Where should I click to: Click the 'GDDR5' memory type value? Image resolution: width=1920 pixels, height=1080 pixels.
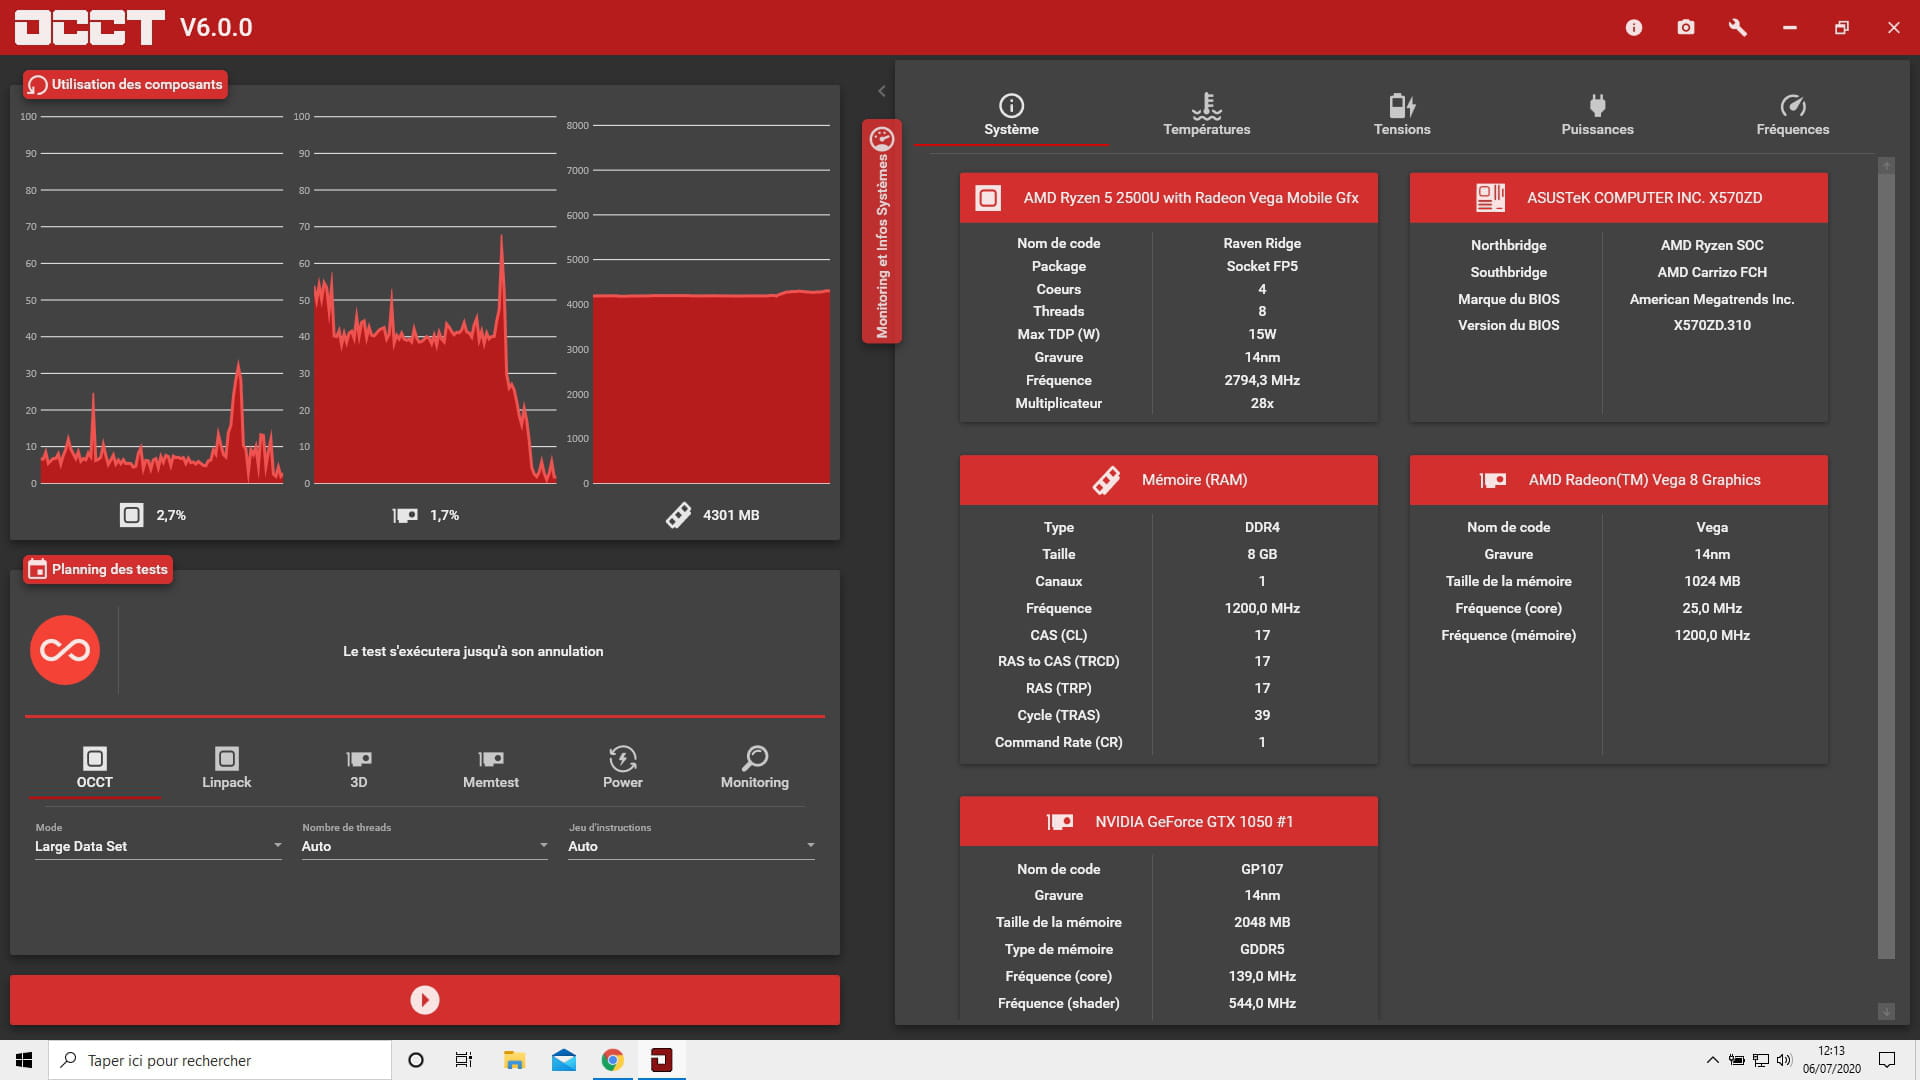pos(1262,949)
